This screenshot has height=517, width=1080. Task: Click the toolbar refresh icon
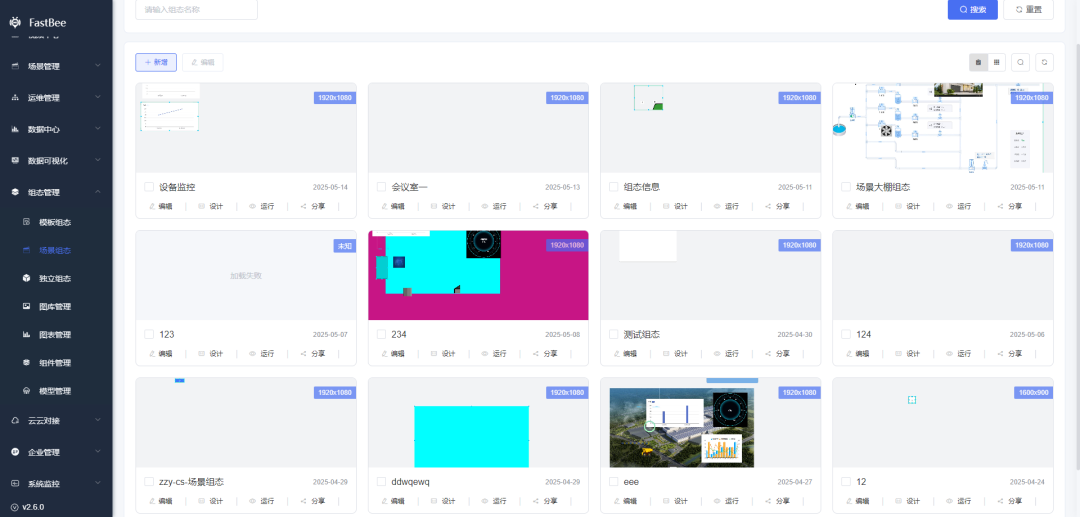coord(1044,62)
